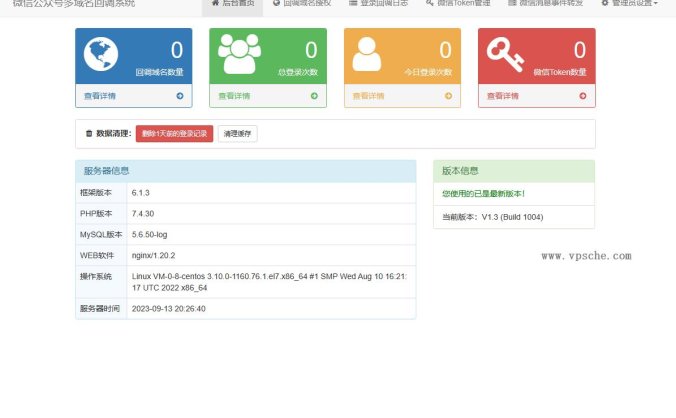Expand the 管理员设置 dropdown menu
Image resolution: width=676 pixels, height=418 pixels.
coord(629,3)
